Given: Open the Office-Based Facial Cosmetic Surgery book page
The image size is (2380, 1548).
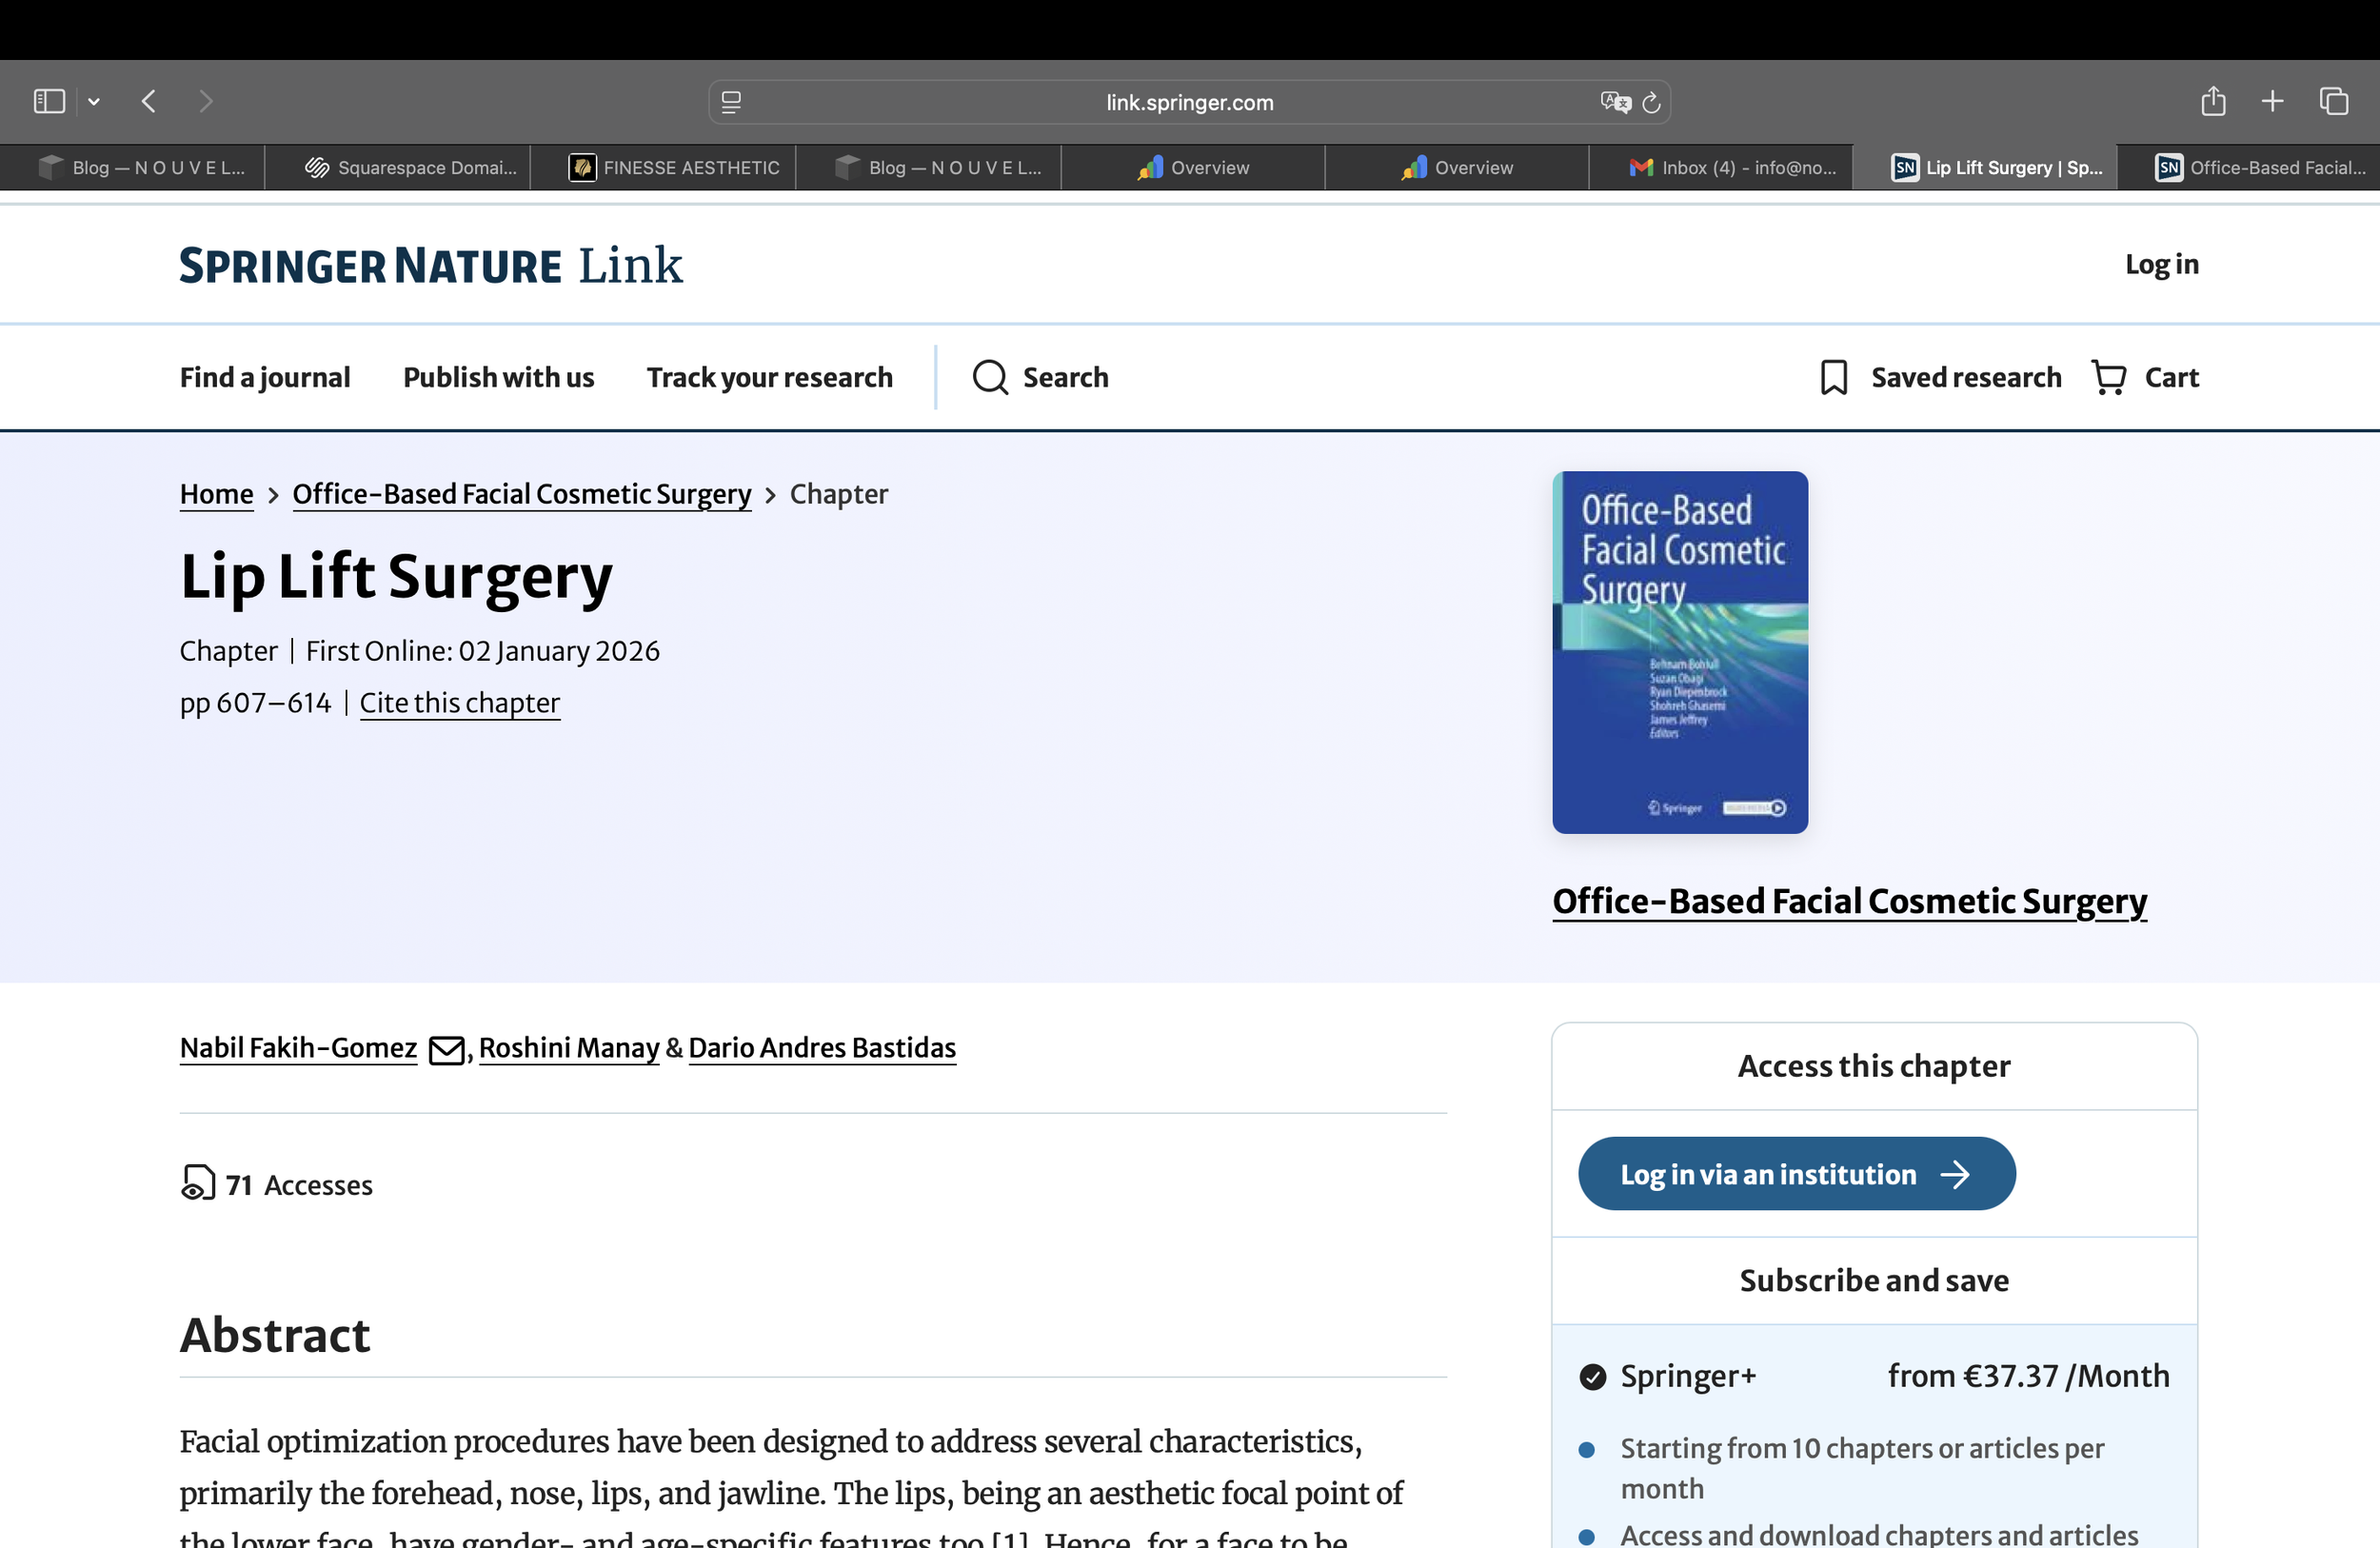Looking at the screenshot, I should click(x=1849, y=901).
